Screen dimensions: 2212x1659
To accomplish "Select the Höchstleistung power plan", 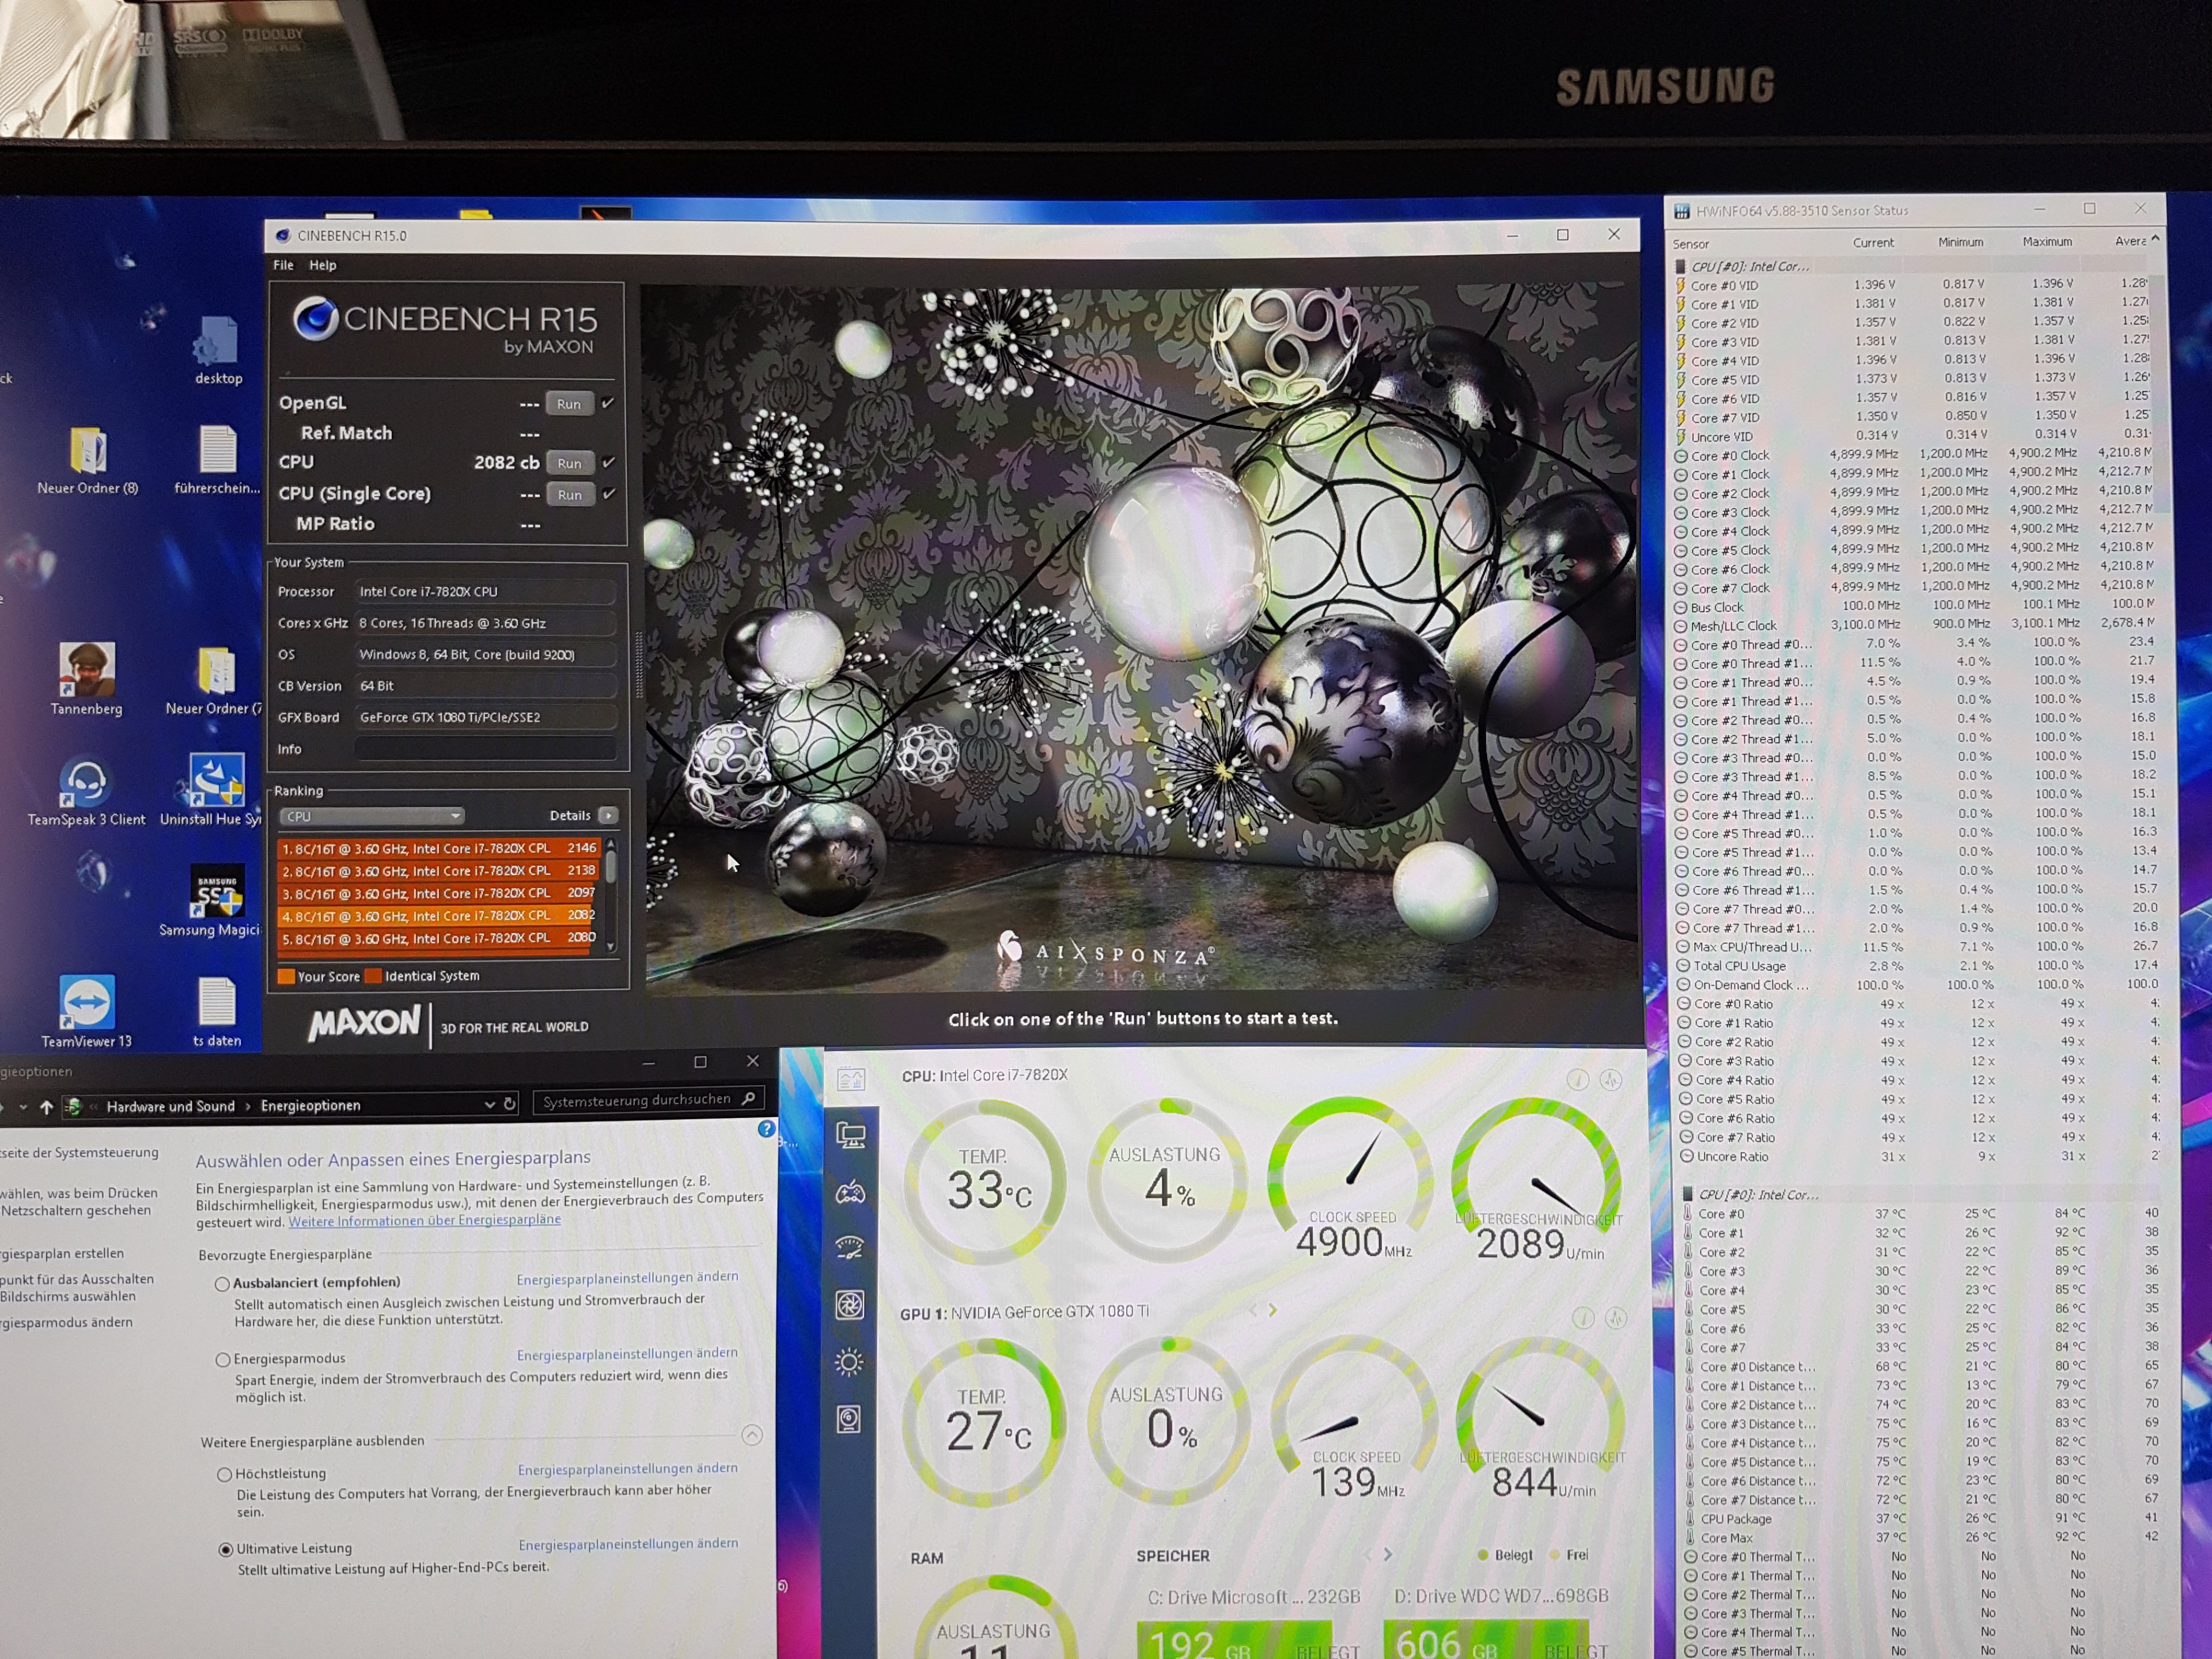I will pyautogui.click(x=224, y=1474).
